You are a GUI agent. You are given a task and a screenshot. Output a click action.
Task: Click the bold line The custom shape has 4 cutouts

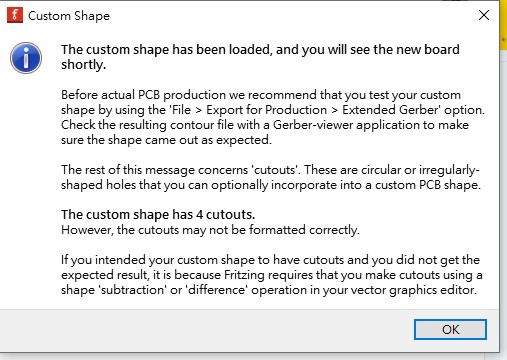pos(158,215)
